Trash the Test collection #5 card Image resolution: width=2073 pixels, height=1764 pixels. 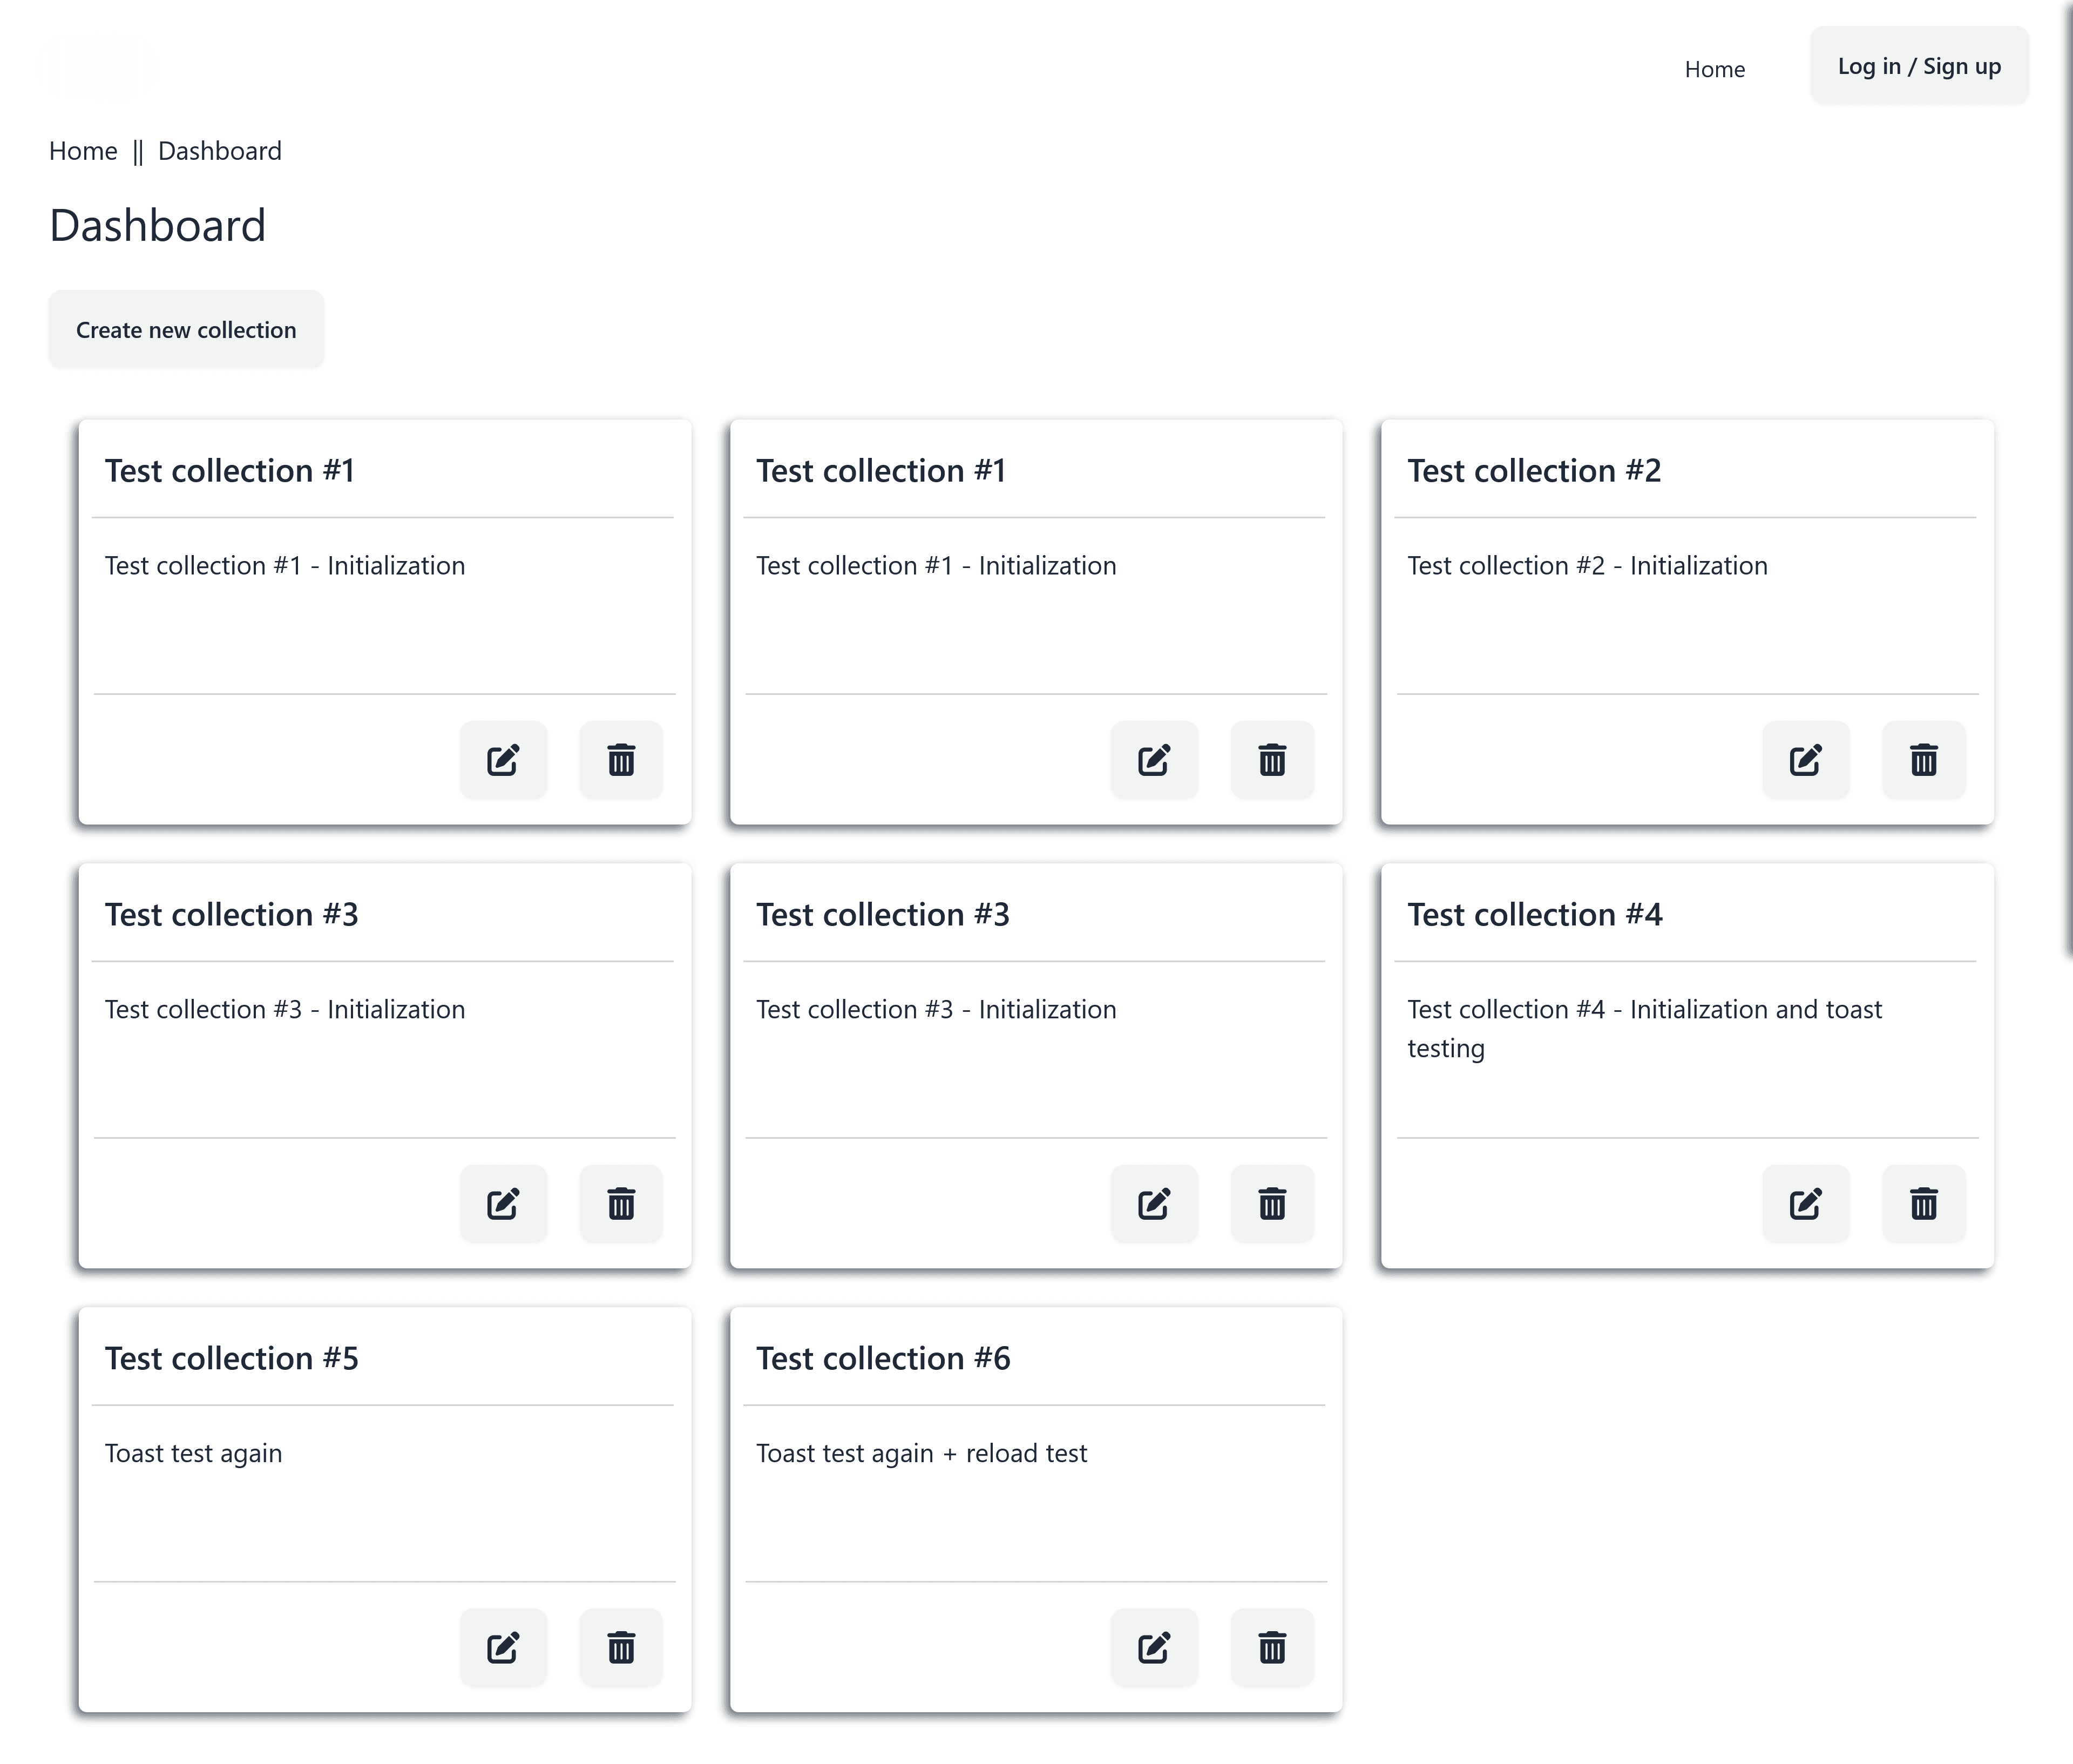pyautogui.click(x=621, y=1648)
